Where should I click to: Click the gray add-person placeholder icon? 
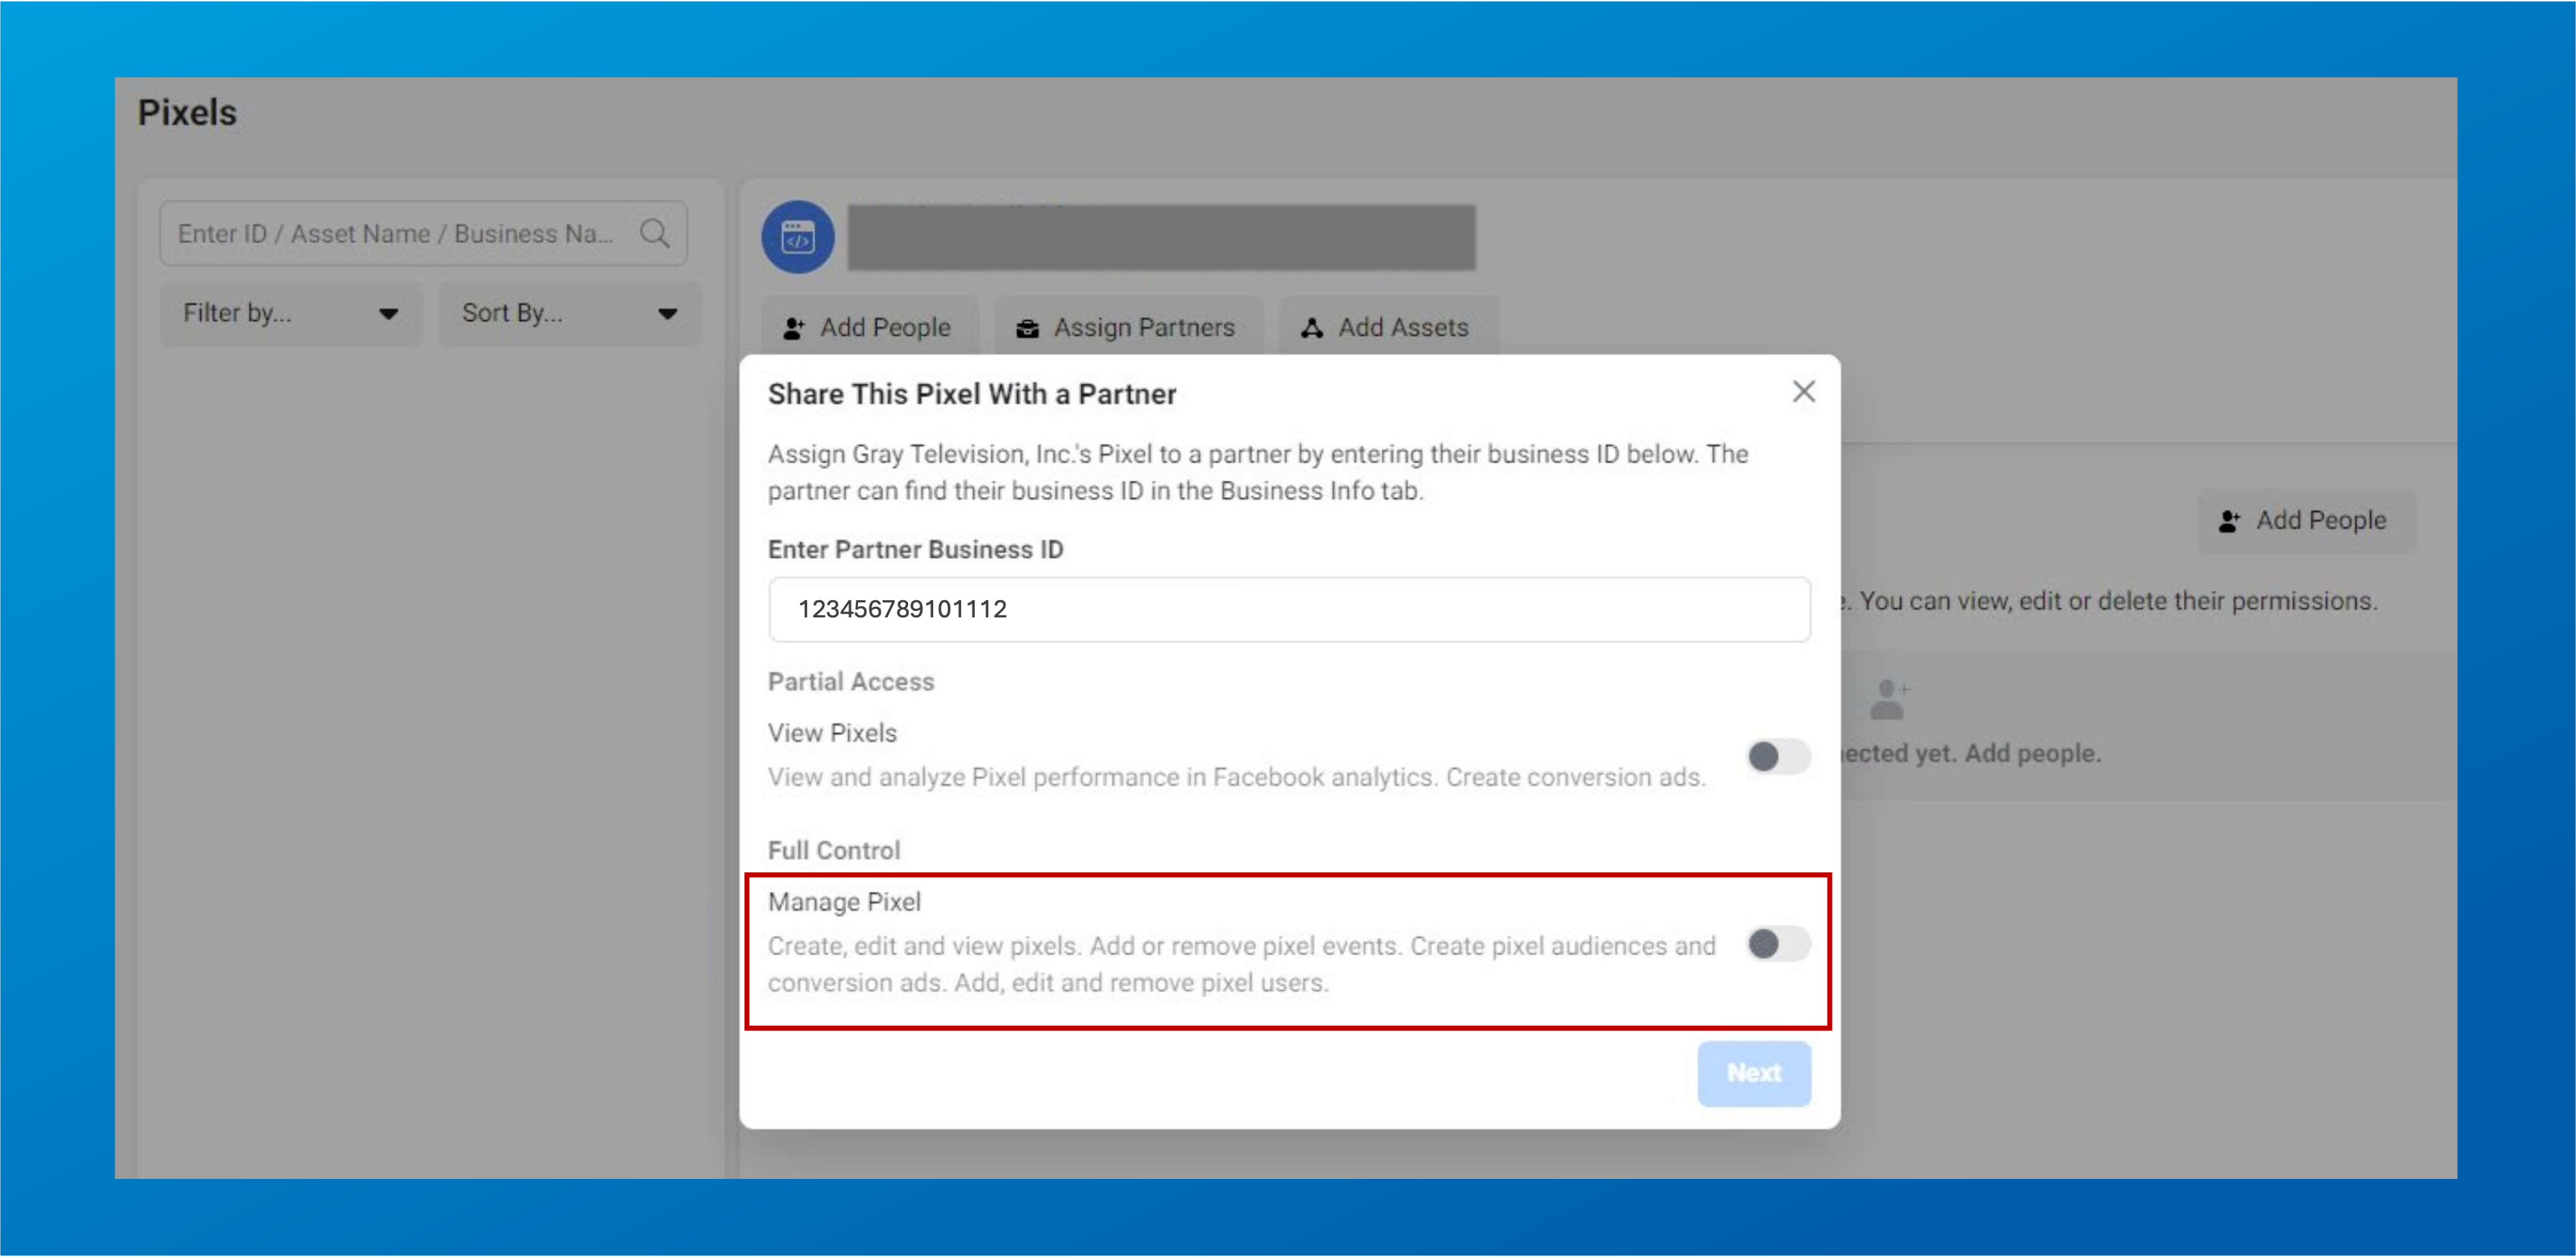click(1889, 700)
